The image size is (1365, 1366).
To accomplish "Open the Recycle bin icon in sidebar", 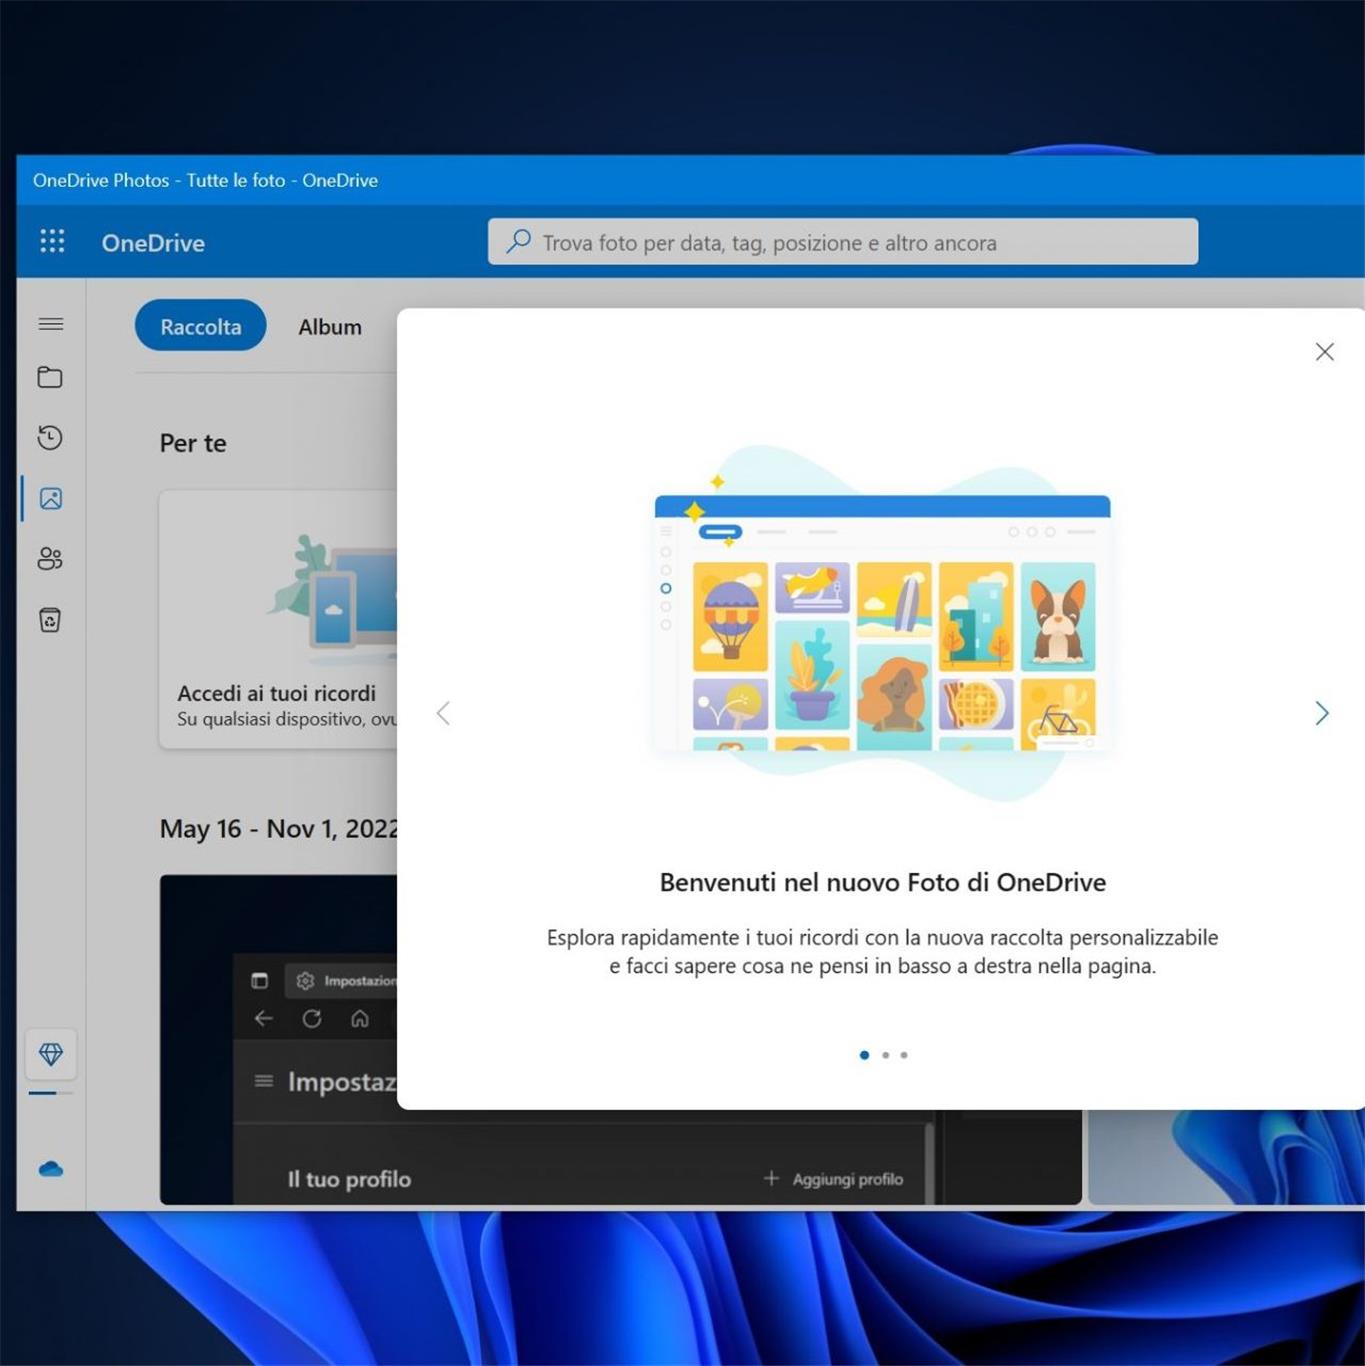I will pos(50,620).
